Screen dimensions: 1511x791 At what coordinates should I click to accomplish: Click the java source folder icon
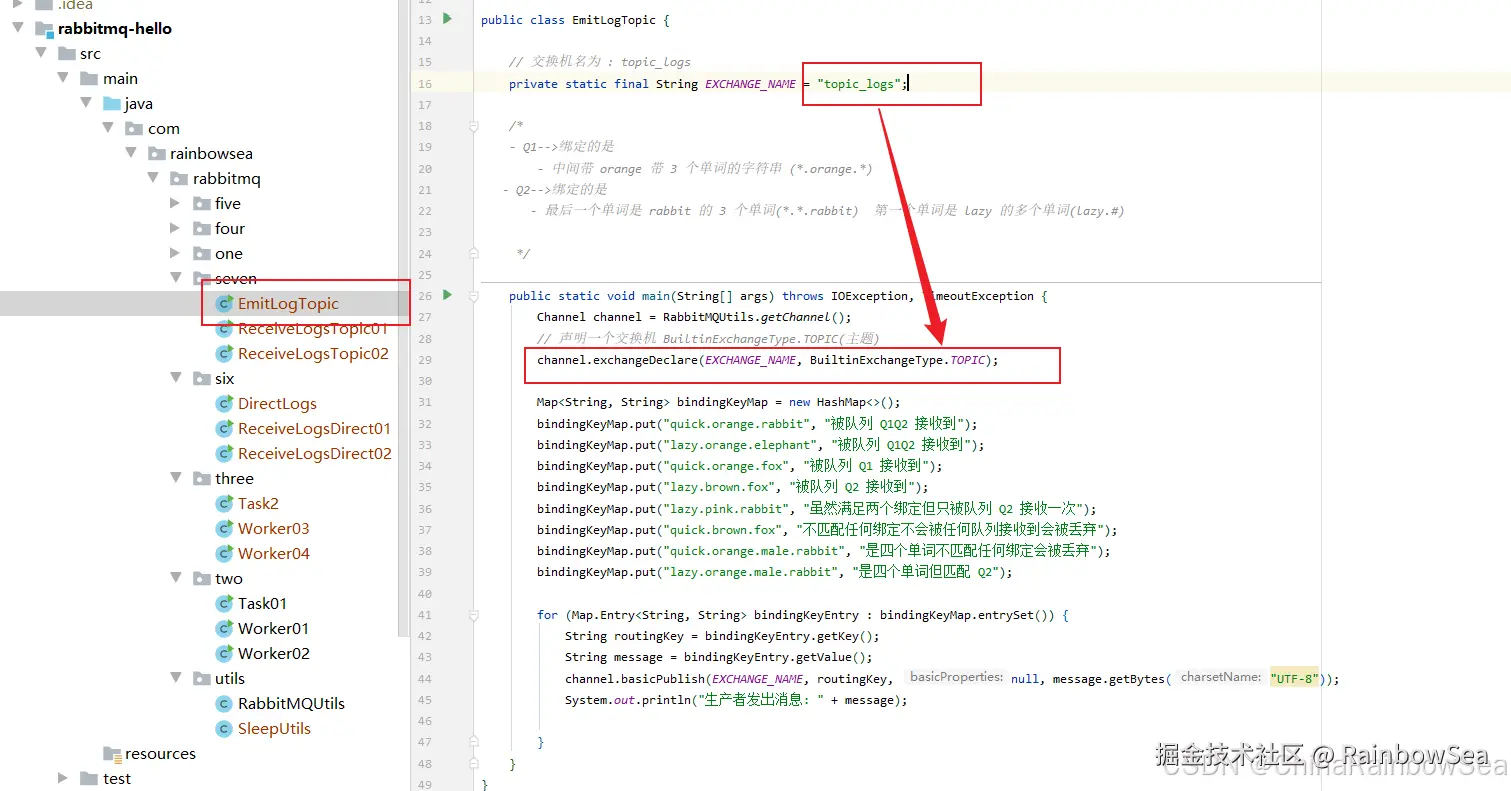(x=112, y=103)
